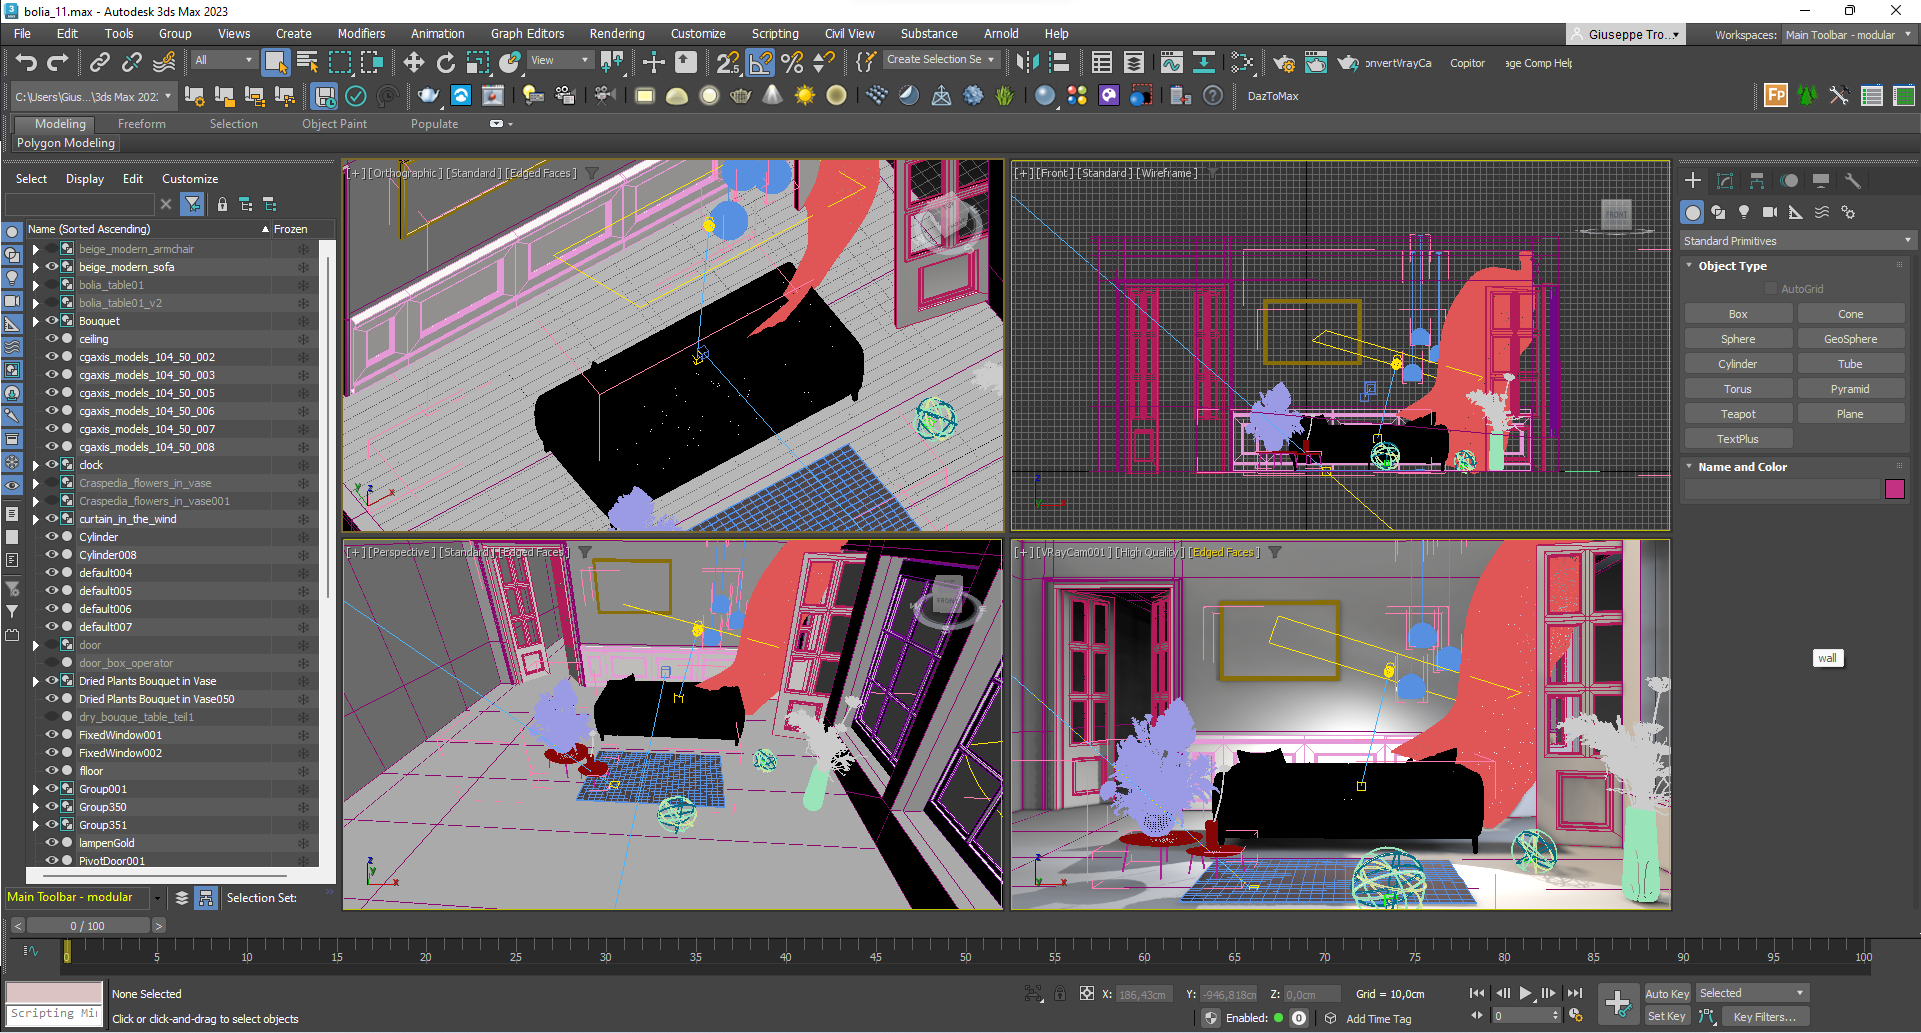
Task: Switch to Lights category in Create panel
Action: [x=1744, y=212]
